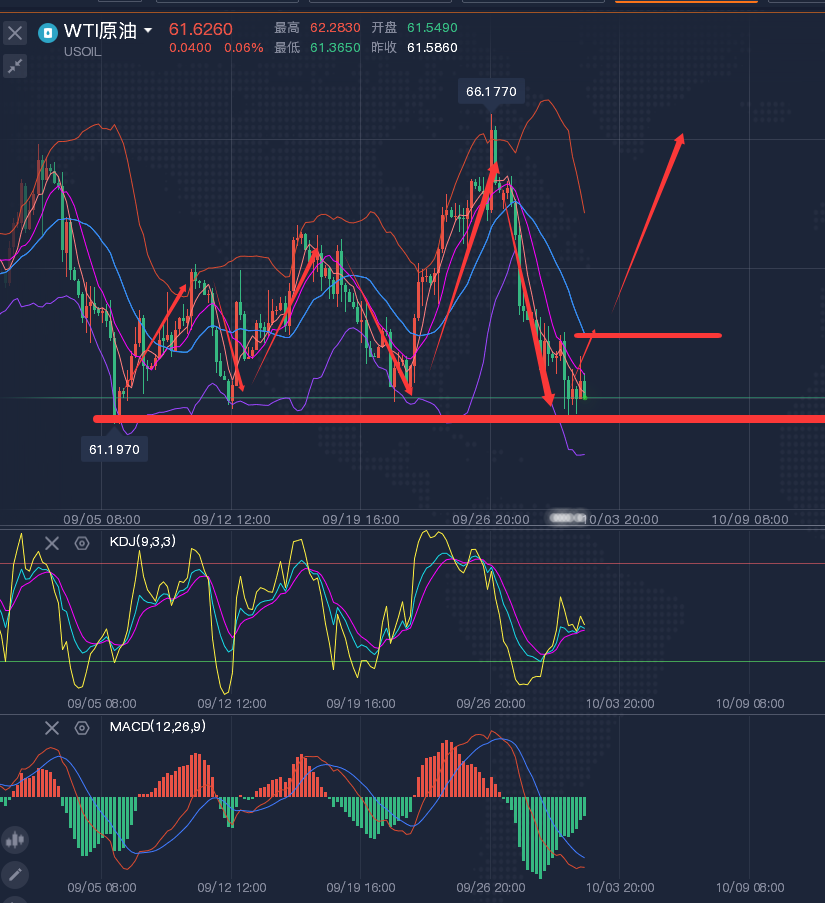This screenshot has height=903, width=825.
Task: Click main chart time label 09/26 20:00
Action: tap(491, 519)
